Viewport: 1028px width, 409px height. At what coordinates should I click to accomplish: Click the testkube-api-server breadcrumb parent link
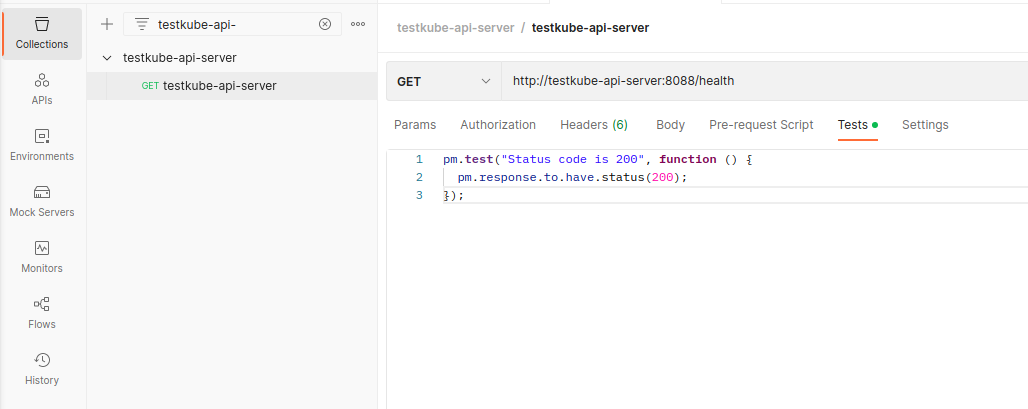tap(454, 28)
